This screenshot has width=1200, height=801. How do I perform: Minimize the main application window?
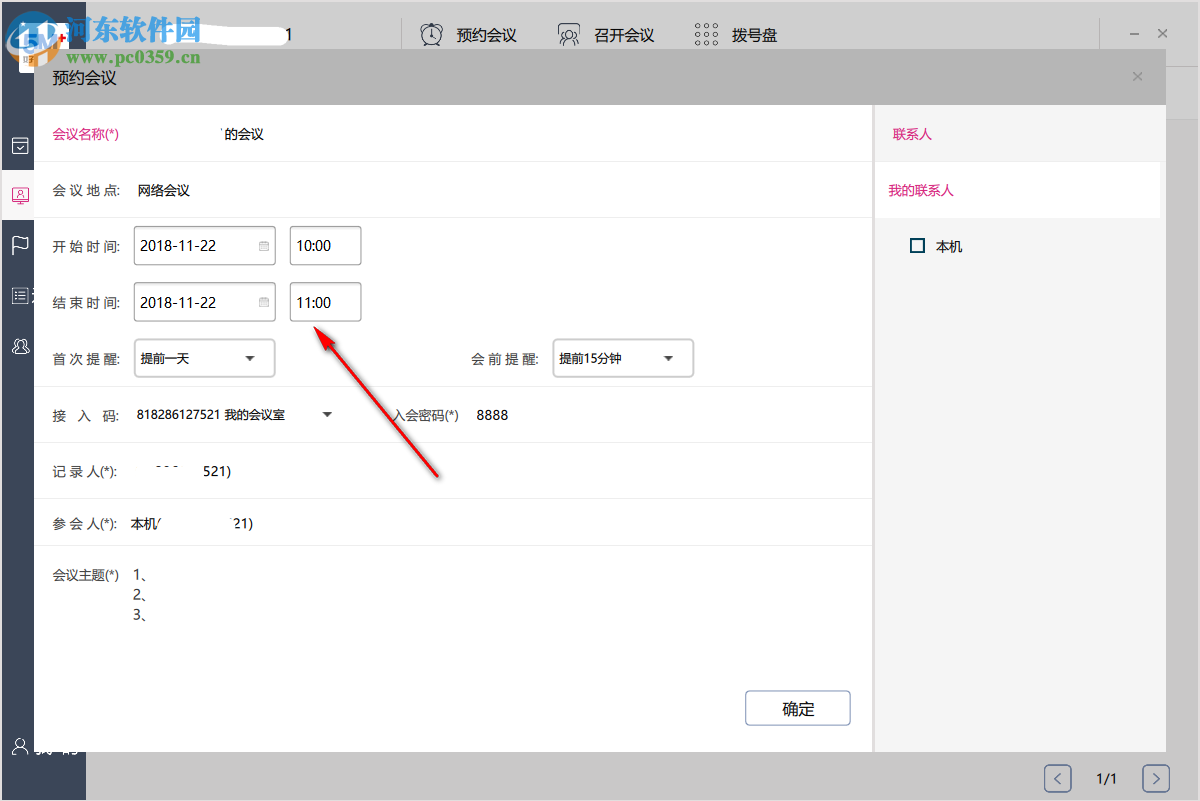1134,34
